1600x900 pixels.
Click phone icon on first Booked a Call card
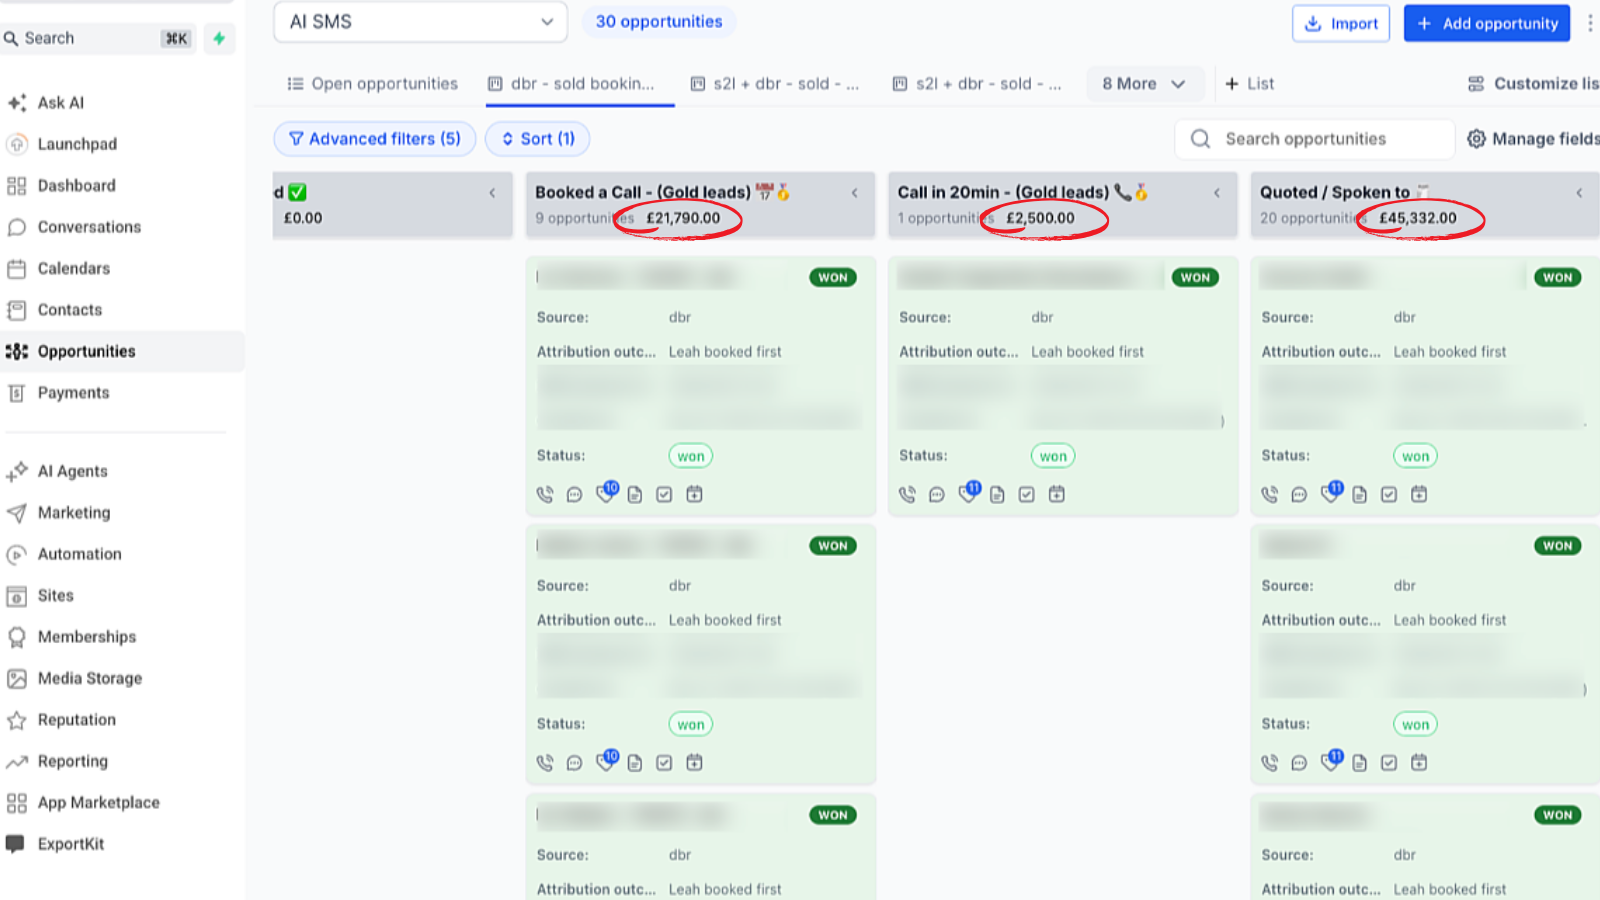[x=545, y=494]
